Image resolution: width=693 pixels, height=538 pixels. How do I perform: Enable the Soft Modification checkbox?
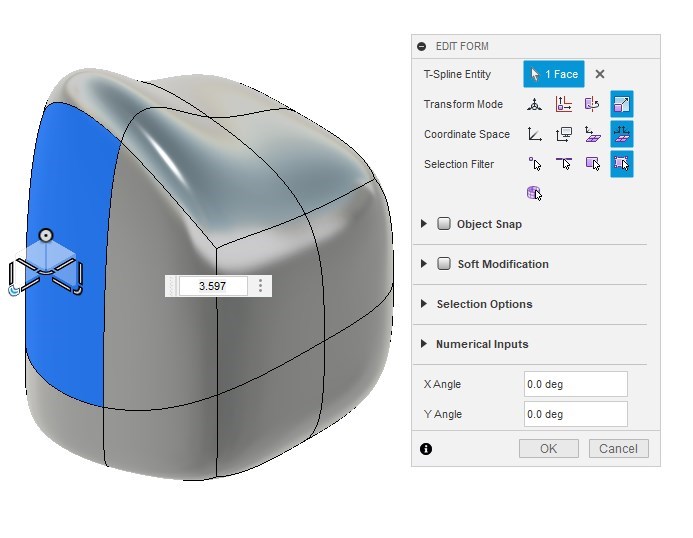(x=444, y=264)
